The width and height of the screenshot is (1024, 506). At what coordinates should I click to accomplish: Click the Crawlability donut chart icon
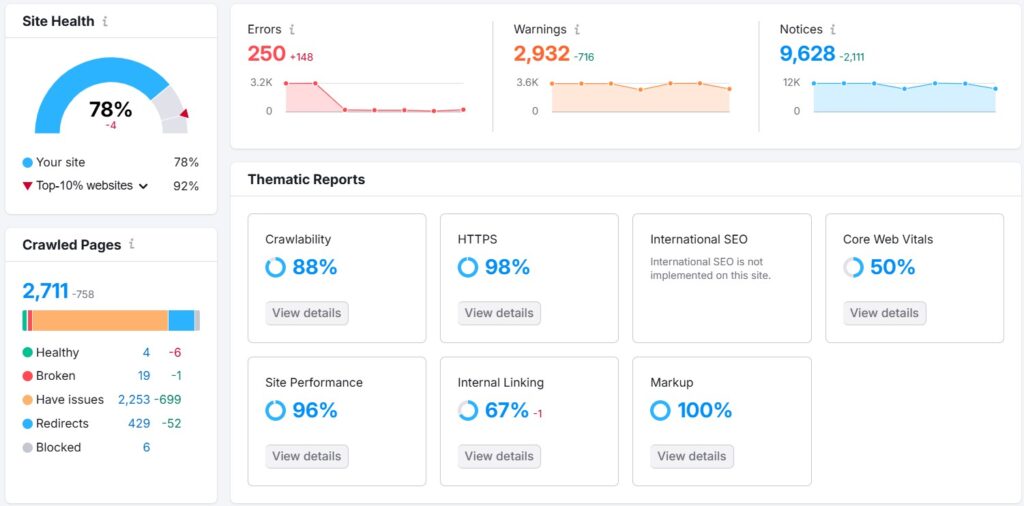pyautogui.click(x=276, y=267)
